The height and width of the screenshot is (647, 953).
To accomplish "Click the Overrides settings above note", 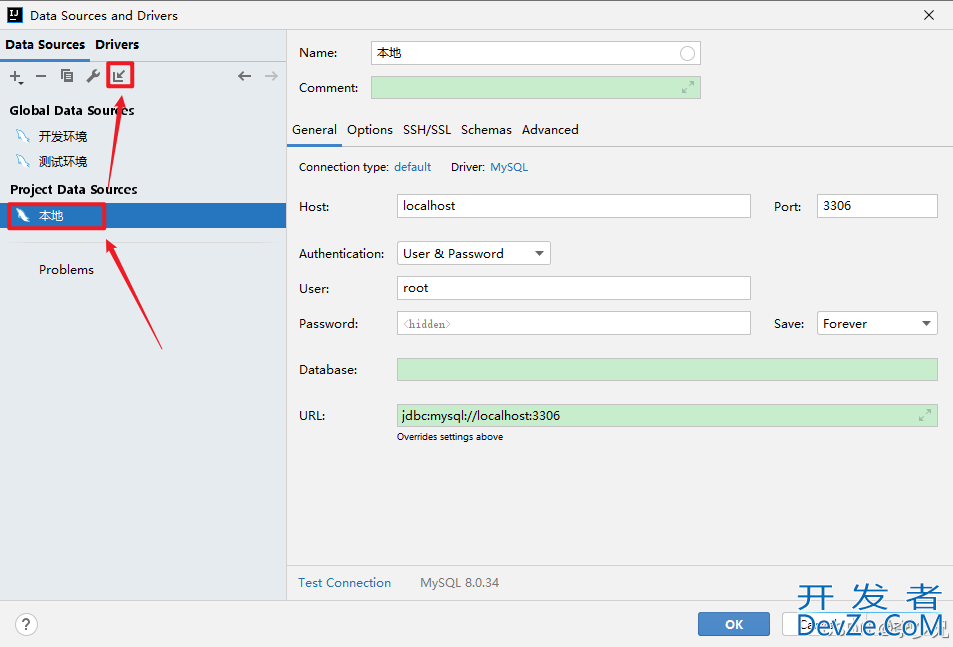I will [450, 437].
